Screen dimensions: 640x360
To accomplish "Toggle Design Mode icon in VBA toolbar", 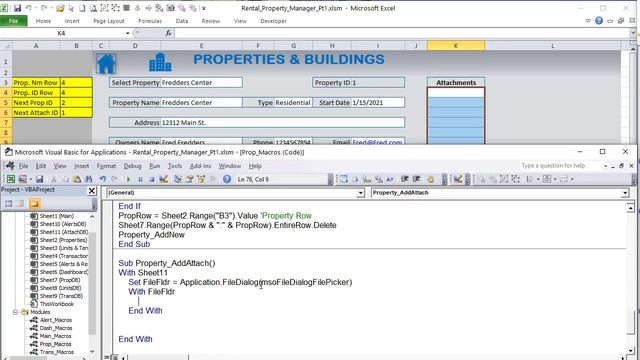I will tap(164, 179).
